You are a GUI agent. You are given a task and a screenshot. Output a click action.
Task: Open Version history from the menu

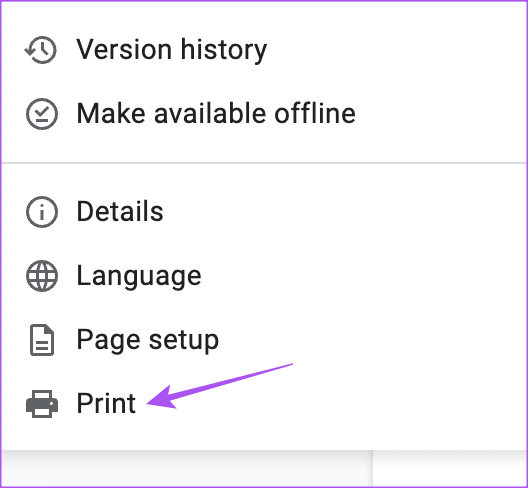pos(172,50)
